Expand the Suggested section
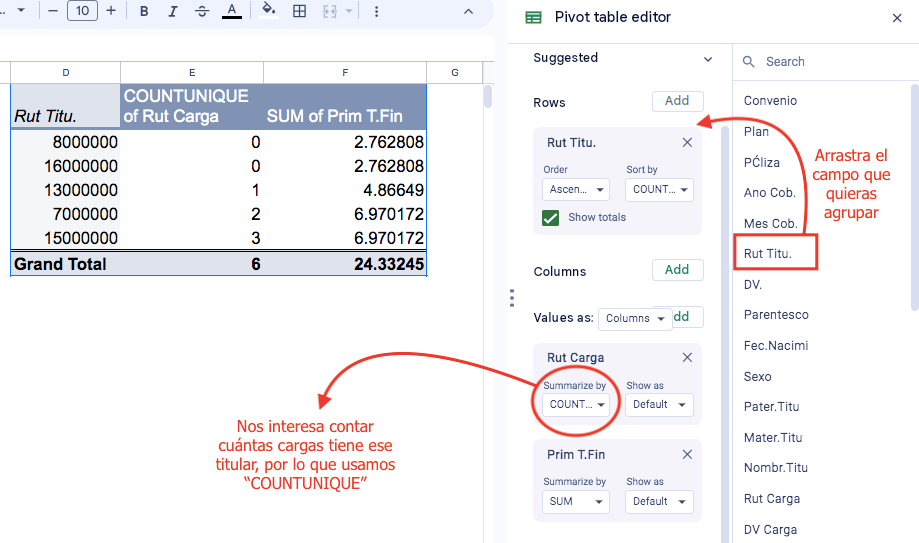The image size is (919, 543). (x=707, y=59)
